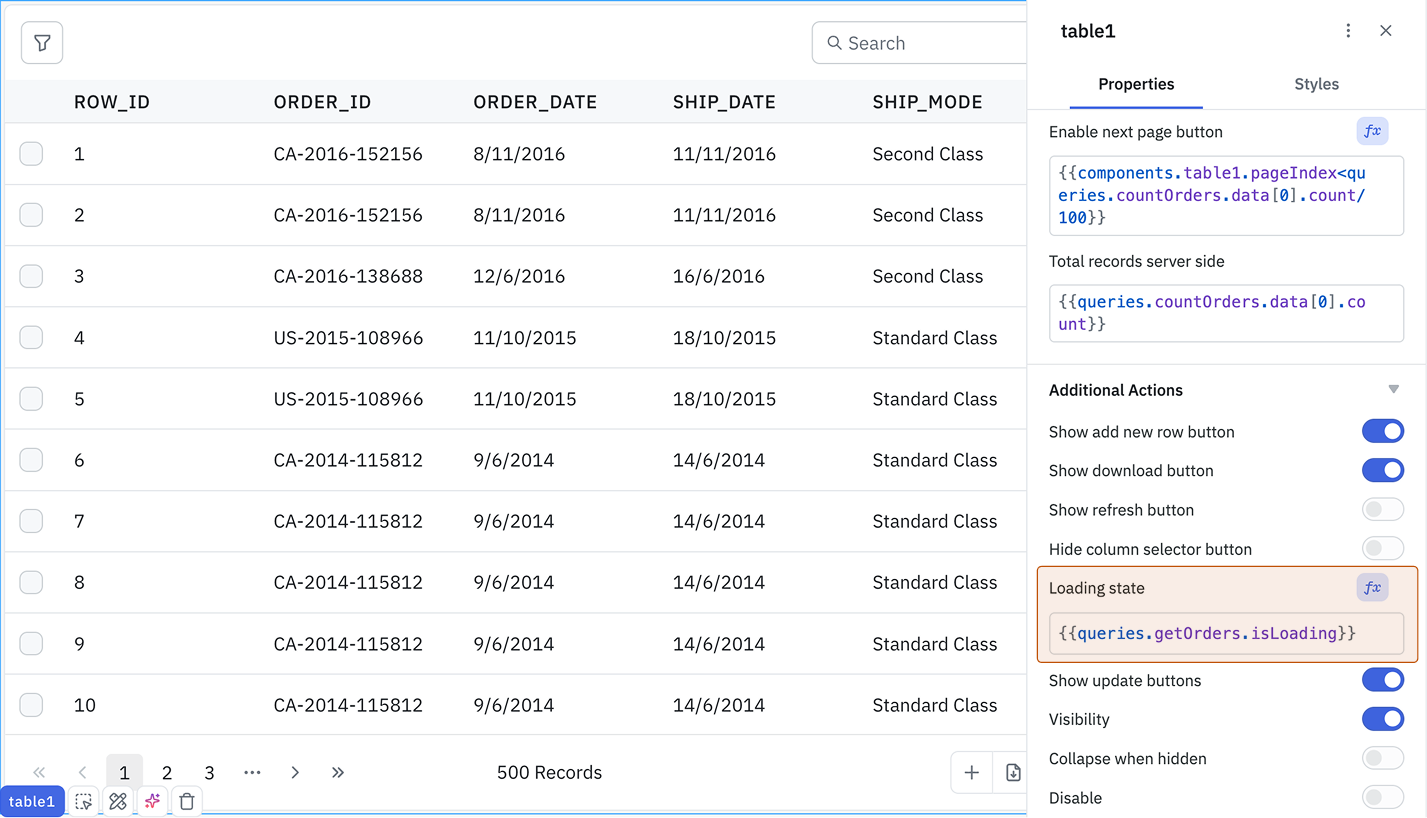The width and height of the screenshot is (1427, 818).
Task: Switch to the Styles tab
Action: tap(1316, 84)
